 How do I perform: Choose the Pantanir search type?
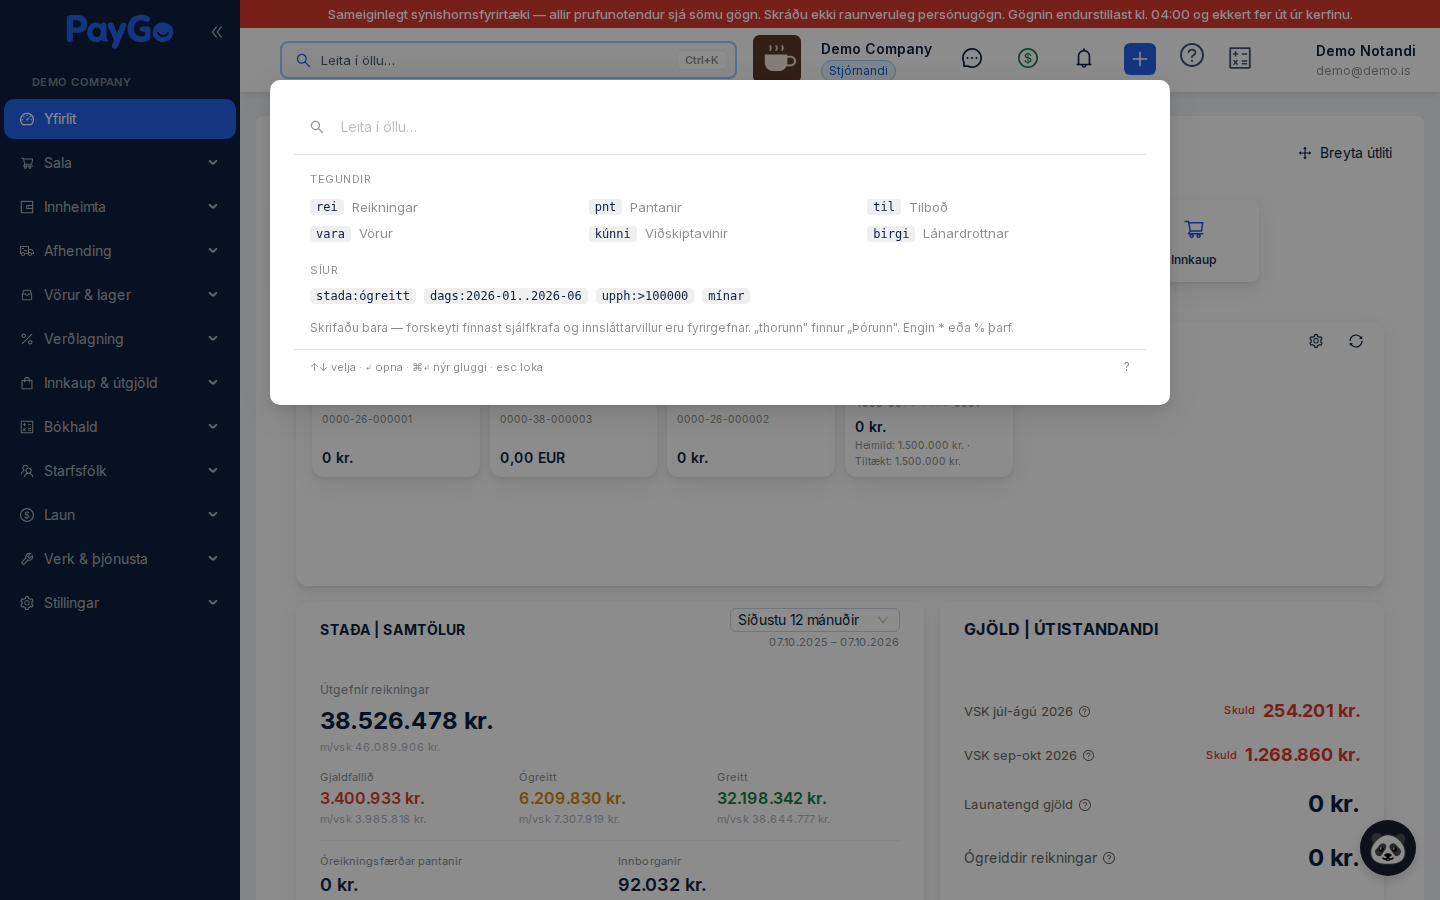point(635,207)
